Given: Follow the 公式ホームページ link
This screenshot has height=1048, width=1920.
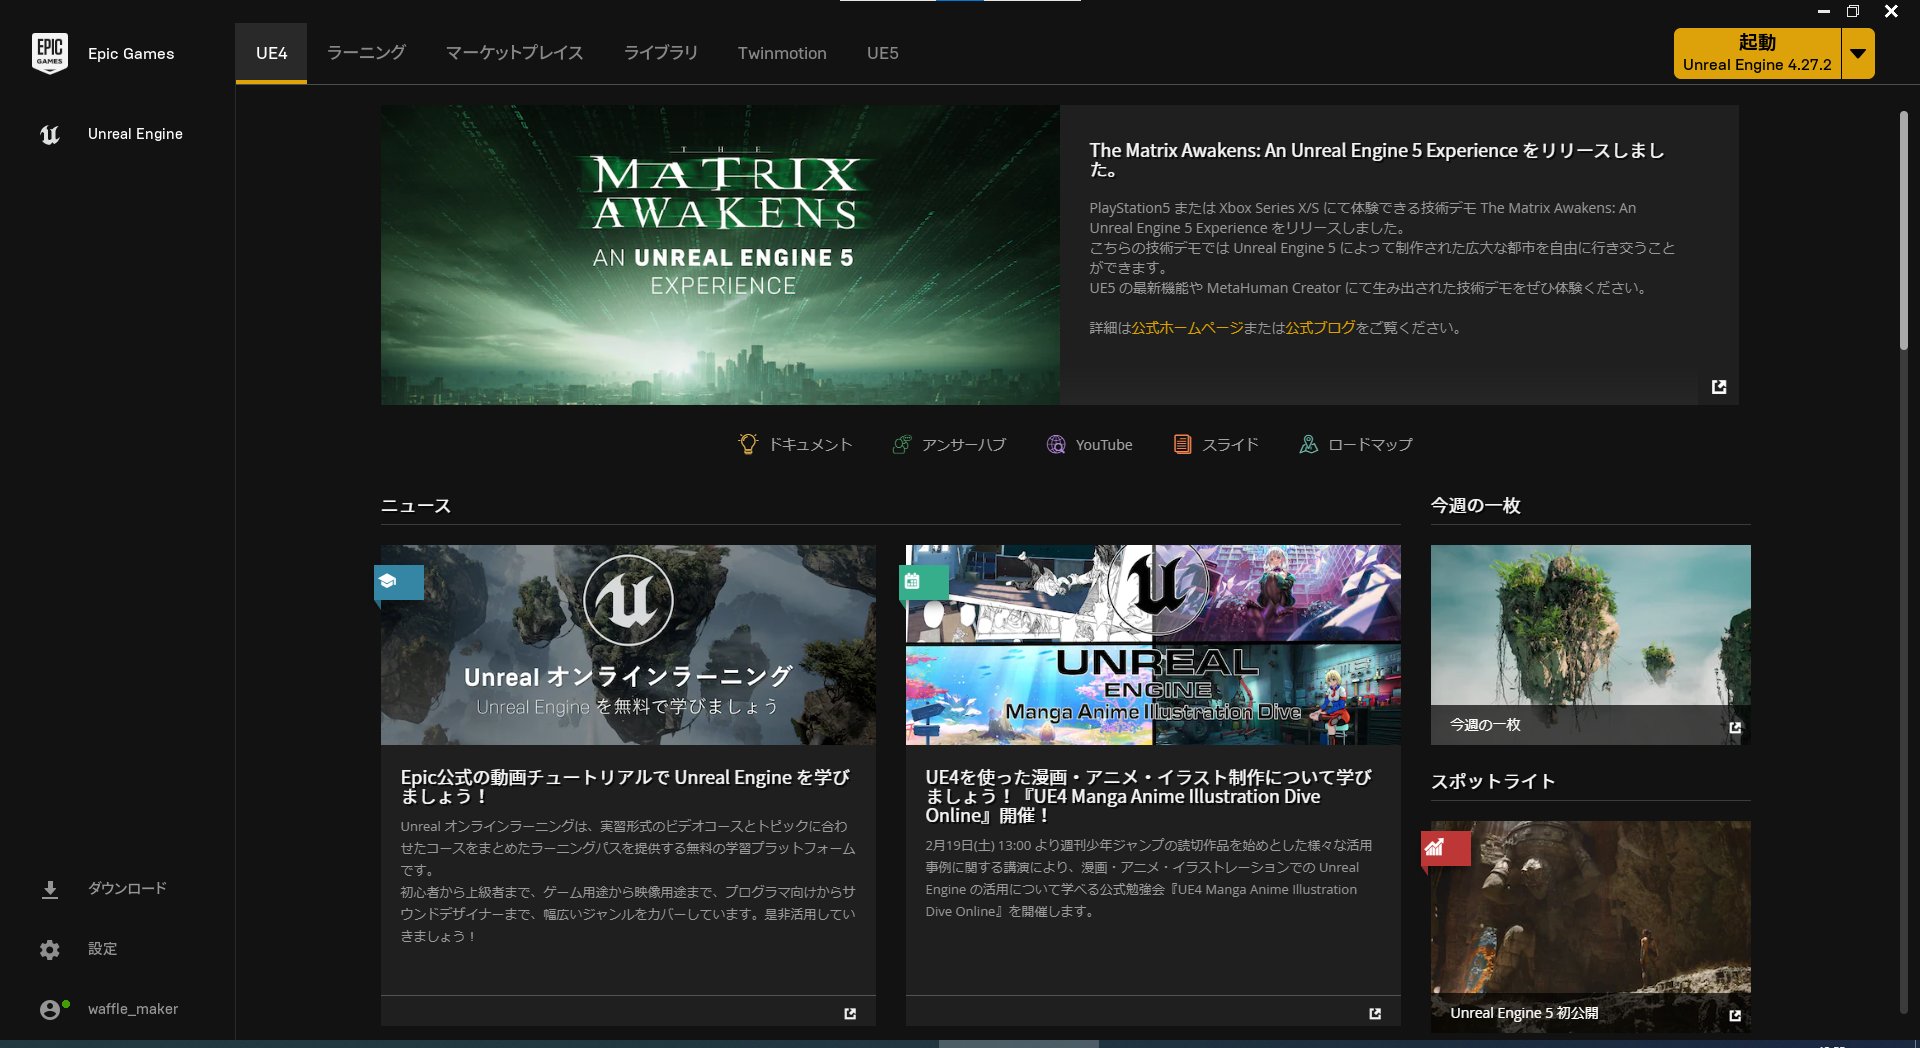Looking at the screenshot, I should tap(1187, 328).
